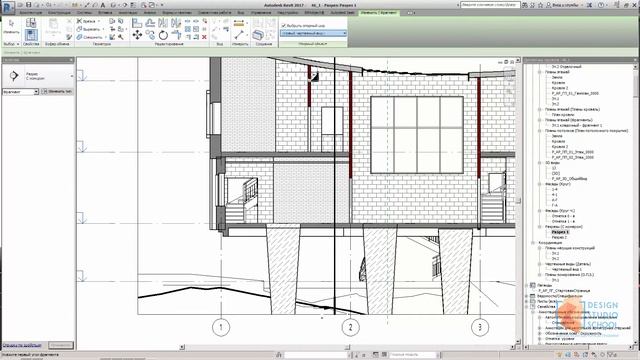This screenshot has height=360, width=640.
Task: Collapse the 3D views node in browser
Action: pos(540,163)
